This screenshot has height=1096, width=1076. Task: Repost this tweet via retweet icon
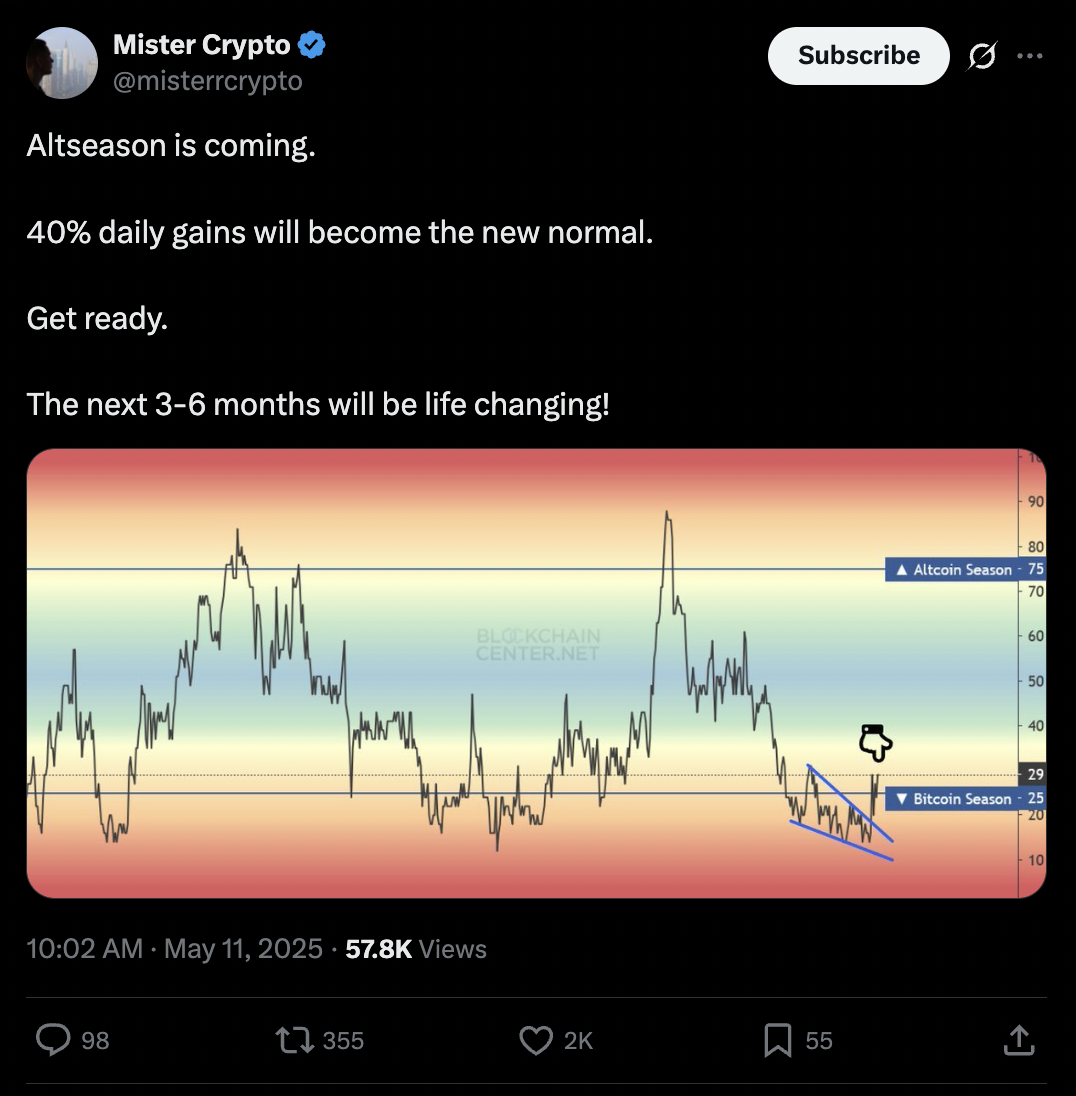(x=295, y=1040)
